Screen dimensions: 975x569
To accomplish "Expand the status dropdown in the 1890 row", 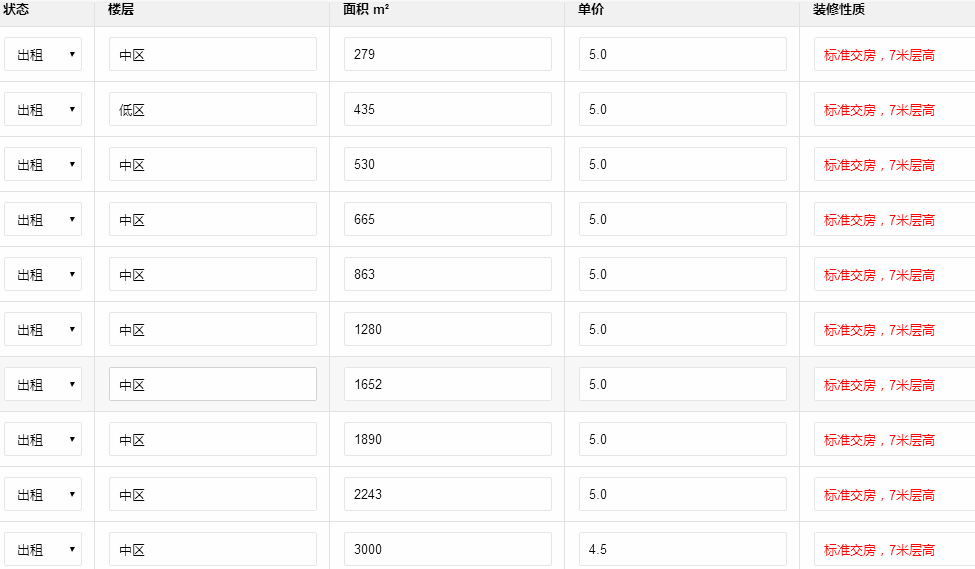I will tap(43, 440).
